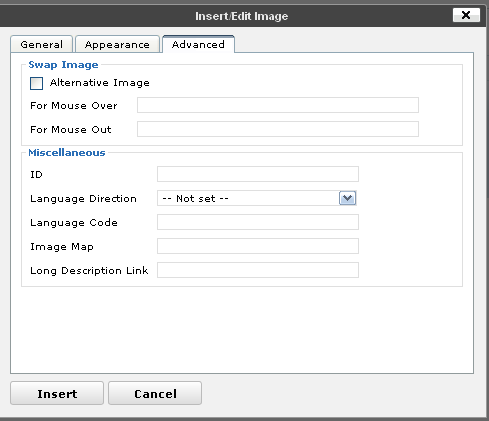Switch to the General tab

[x=42, y=44]
